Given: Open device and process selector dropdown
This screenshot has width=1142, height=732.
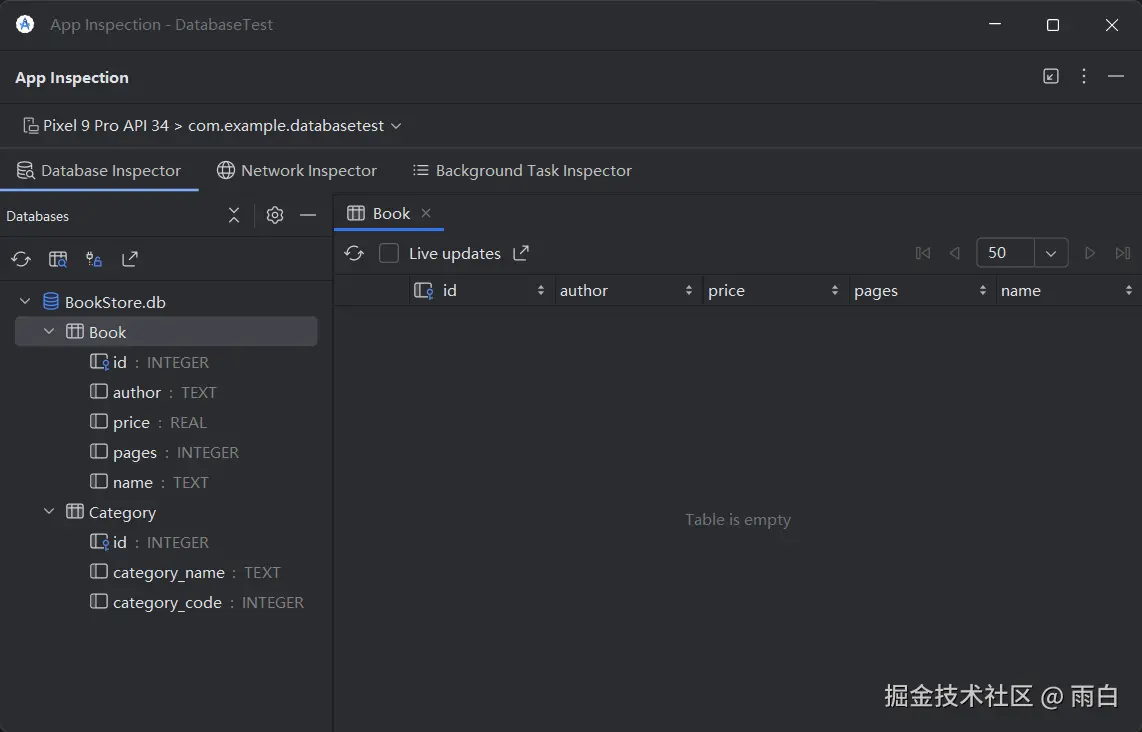Looking at the screenshot, I should coord(212,125).
